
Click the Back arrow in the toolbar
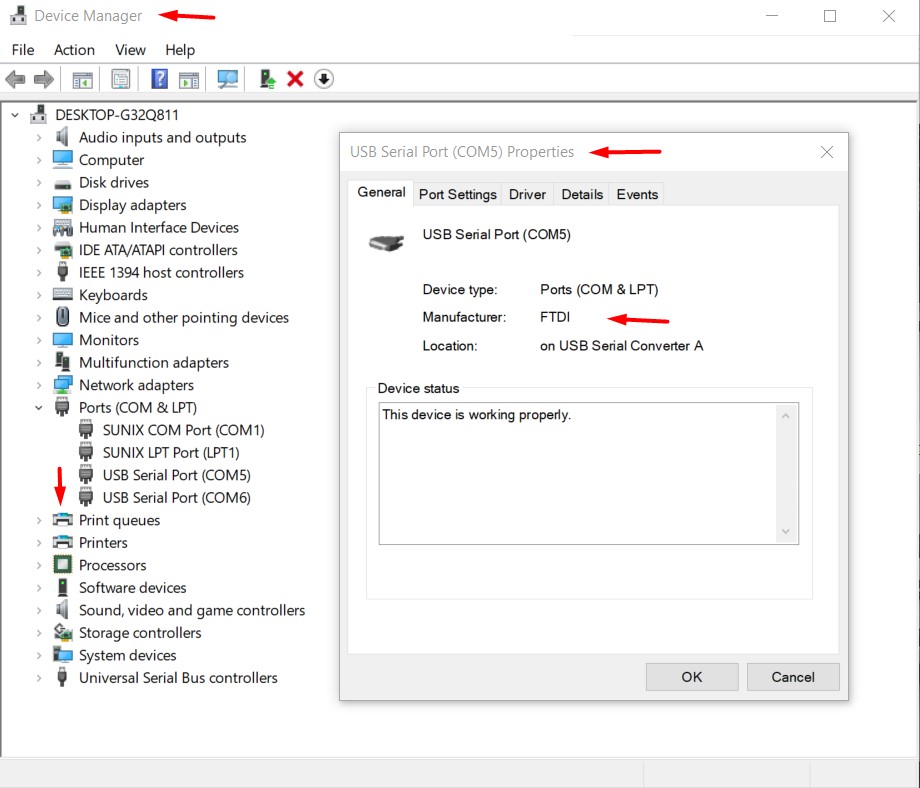15,79
